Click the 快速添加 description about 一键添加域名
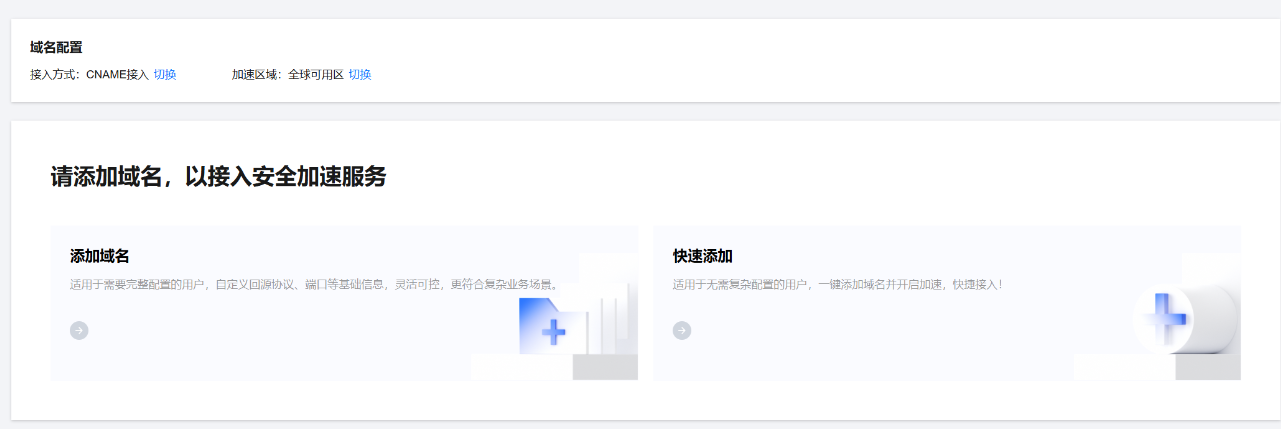The height and width of the screenshot is (429, 1281). (837, 284)
